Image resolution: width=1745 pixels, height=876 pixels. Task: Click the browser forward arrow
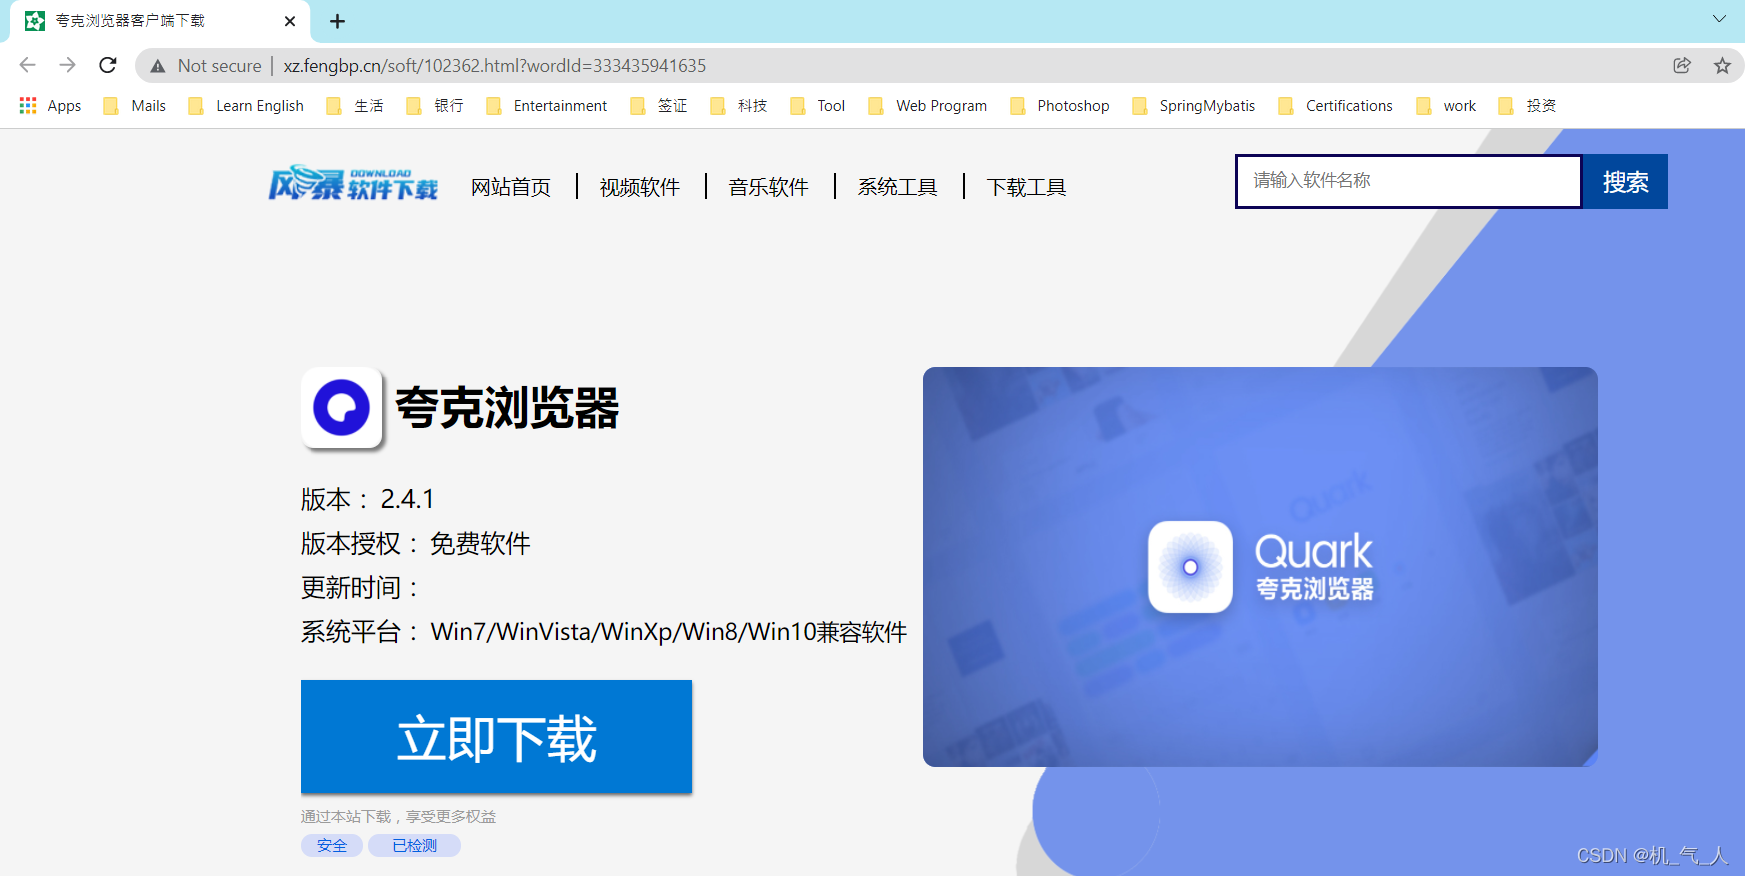click(x=67, y=65)
